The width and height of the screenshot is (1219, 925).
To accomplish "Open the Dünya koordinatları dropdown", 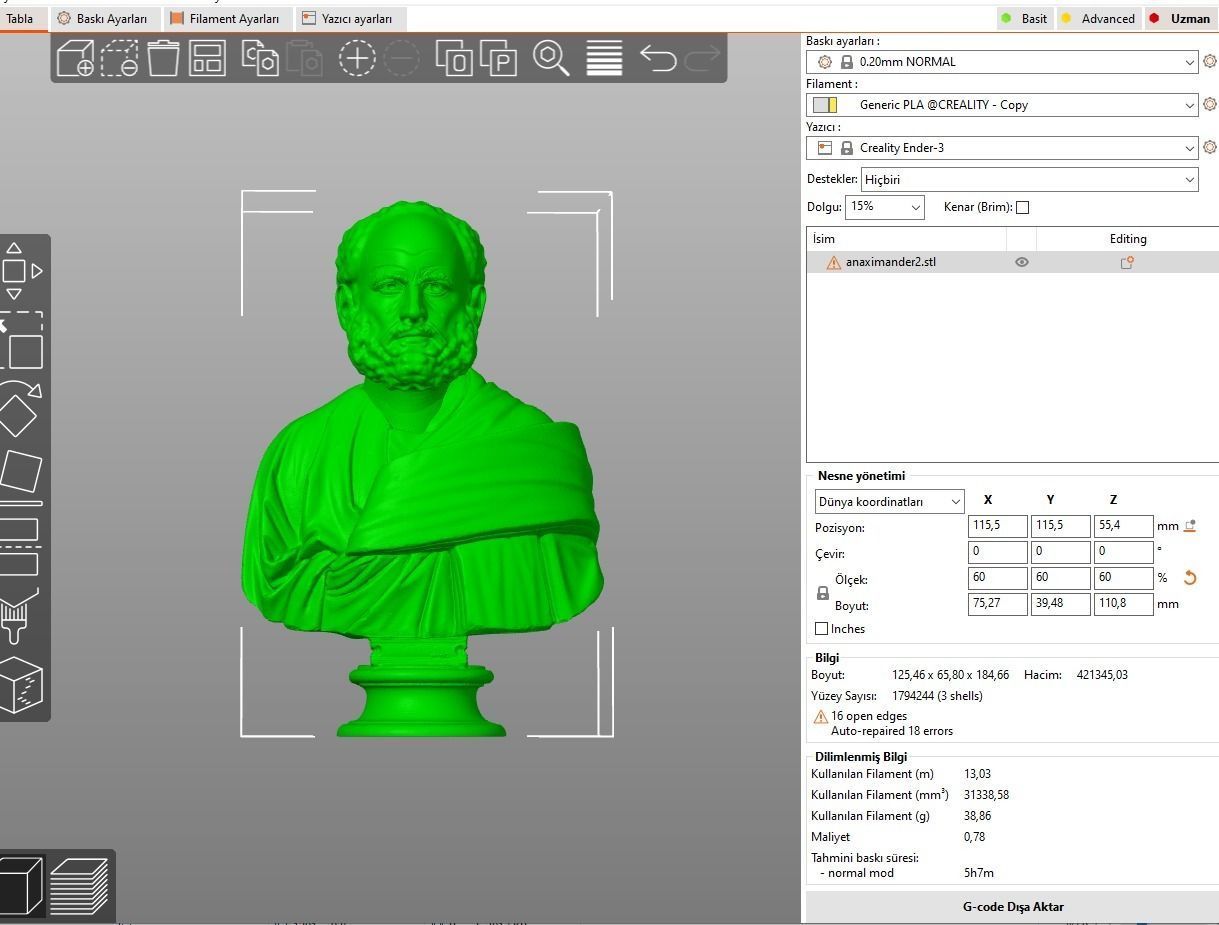I will point(889,501).
